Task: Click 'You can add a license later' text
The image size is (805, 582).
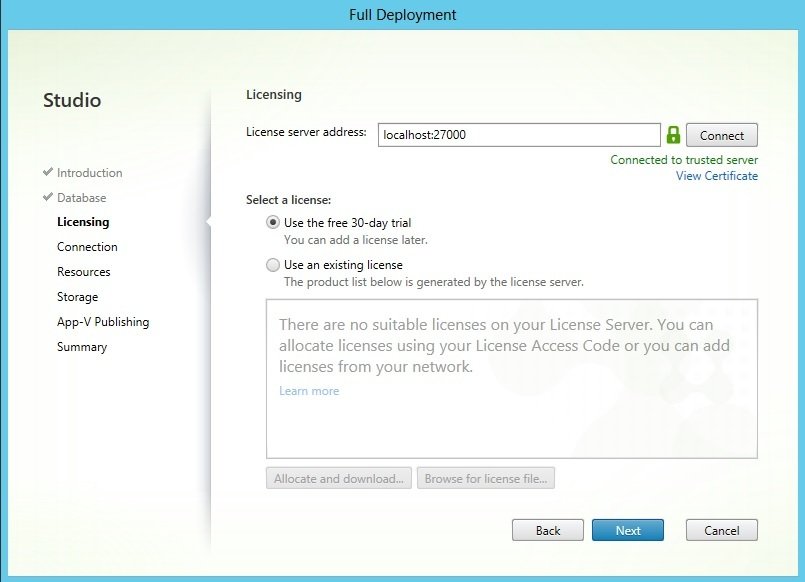Action: [356, 240]
